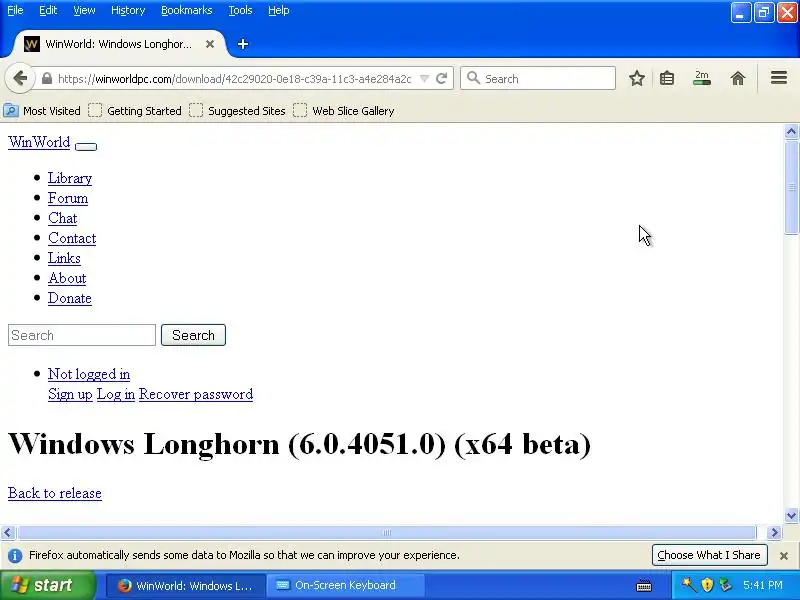Click the horizontal scrollbar right arrow

coord(774,533)
